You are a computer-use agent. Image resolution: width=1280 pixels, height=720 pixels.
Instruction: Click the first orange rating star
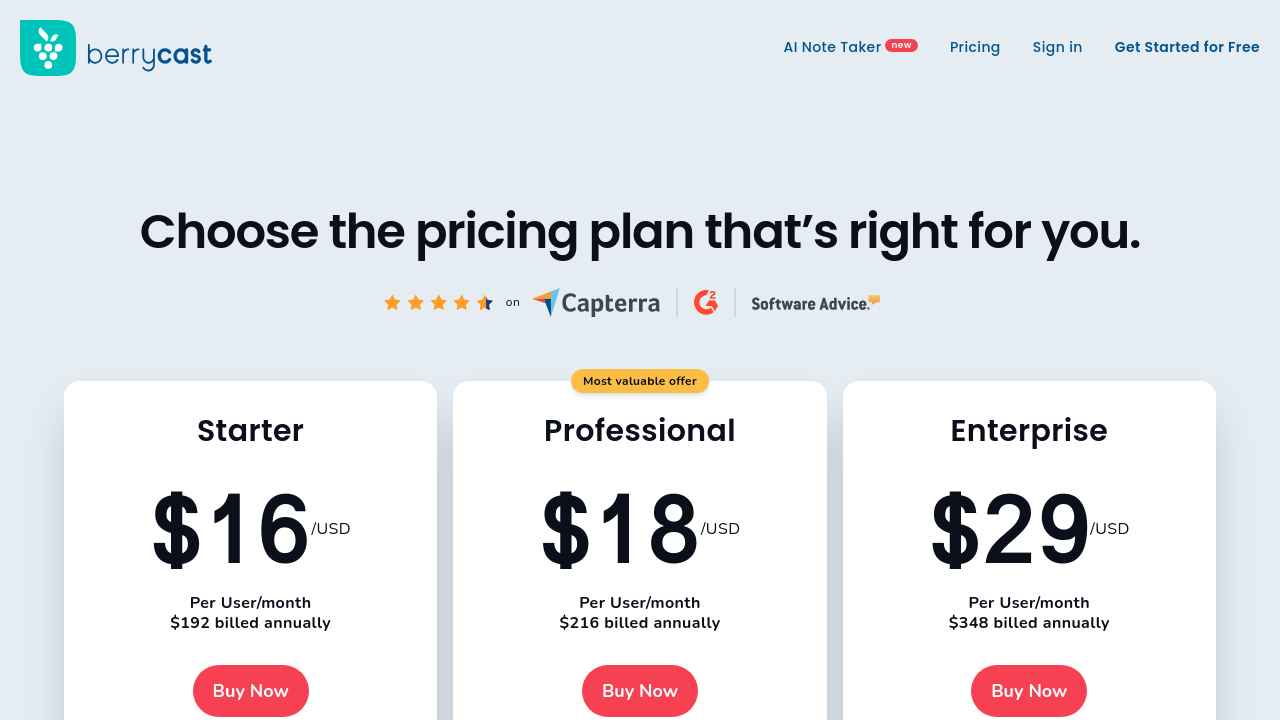[392, 302]
